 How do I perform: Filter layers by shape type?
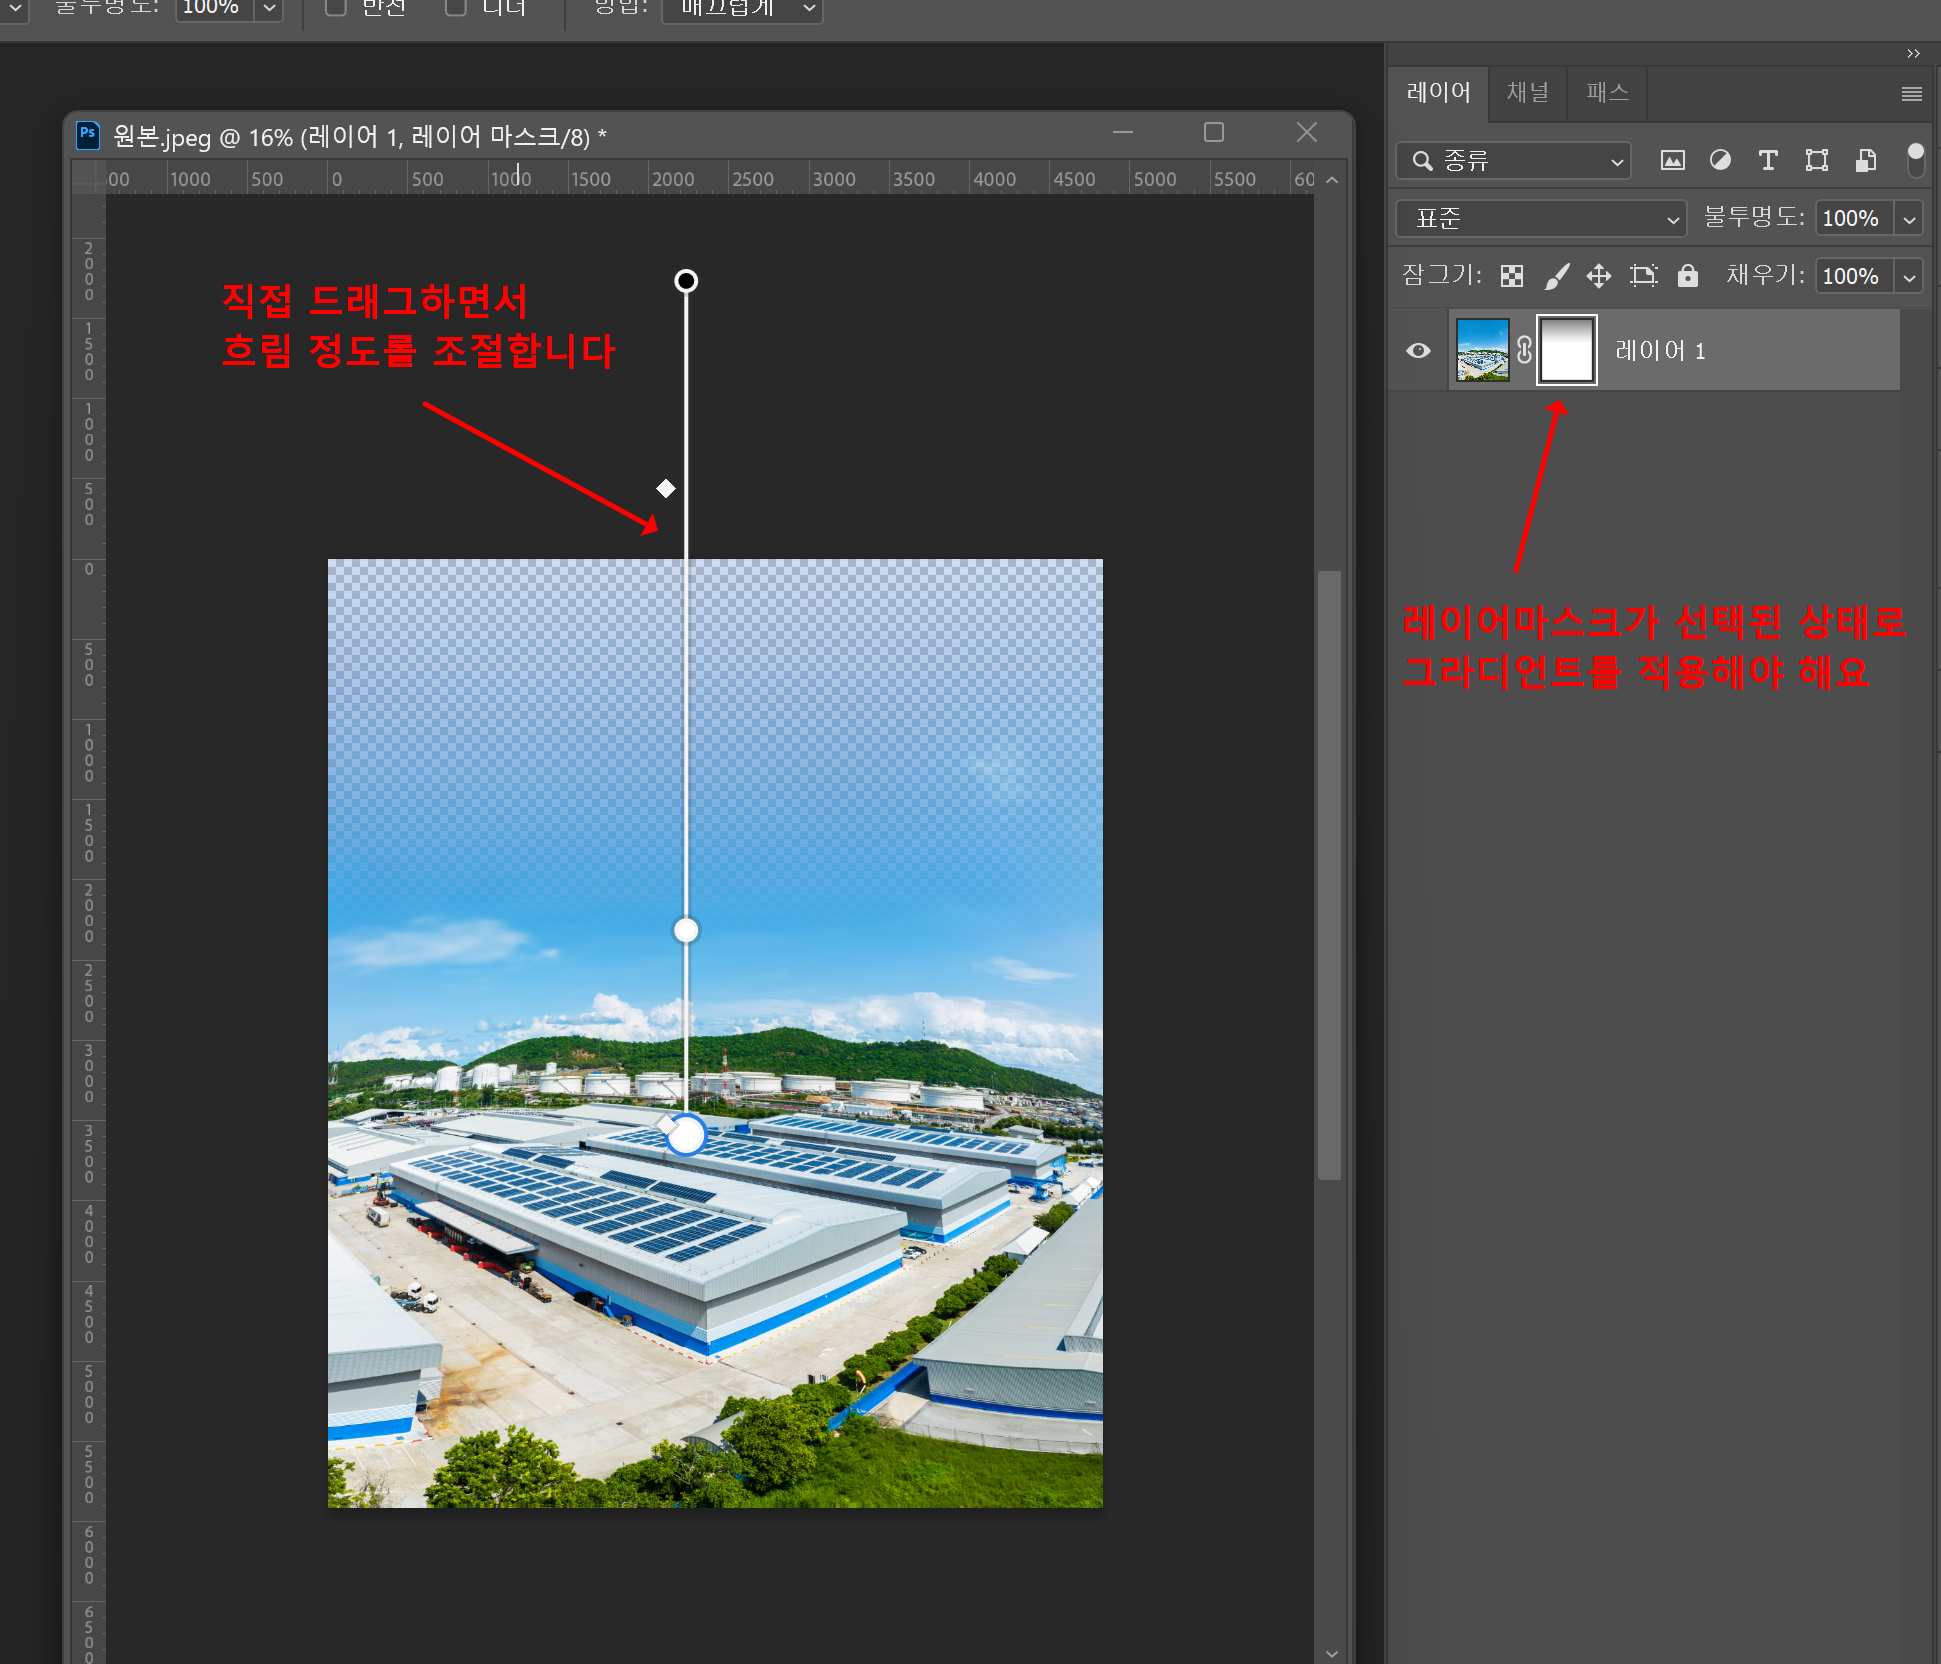[x=1816, y=160]
